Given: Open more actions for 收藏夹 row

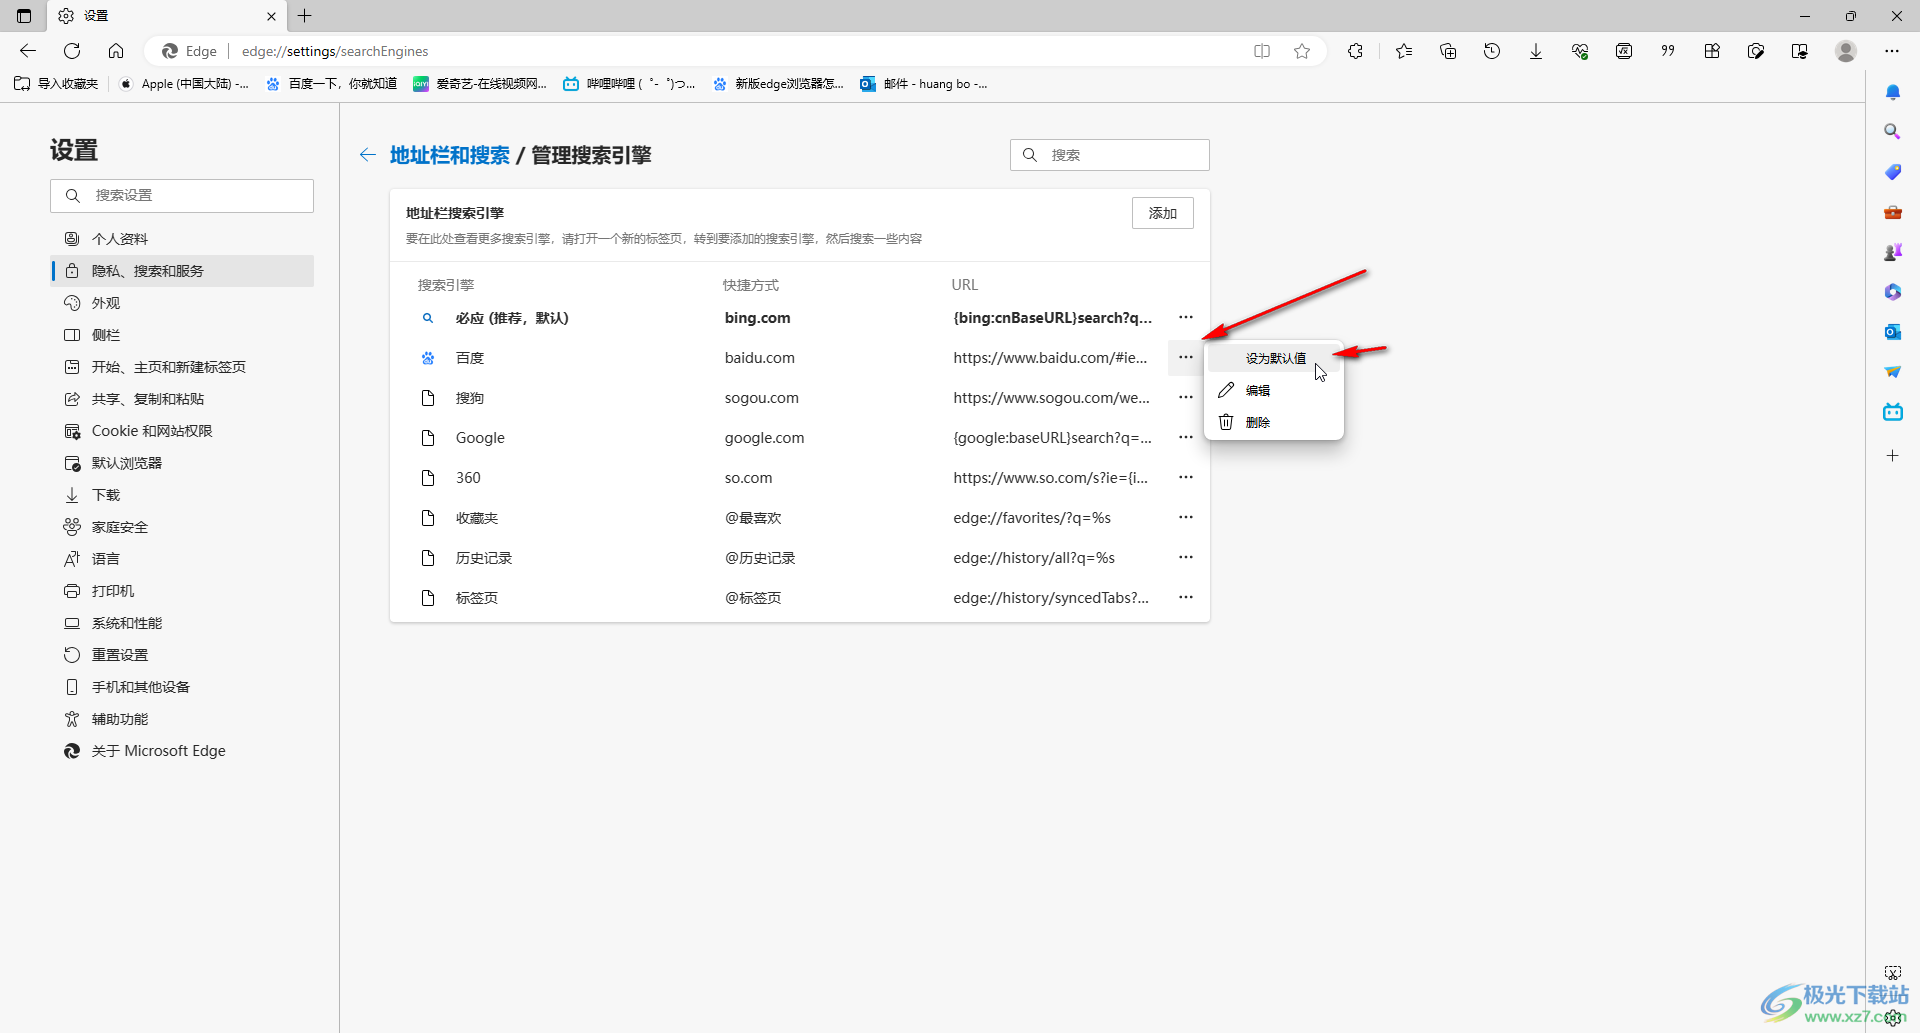Looking at the screenshot, I should click(1186, 517).
